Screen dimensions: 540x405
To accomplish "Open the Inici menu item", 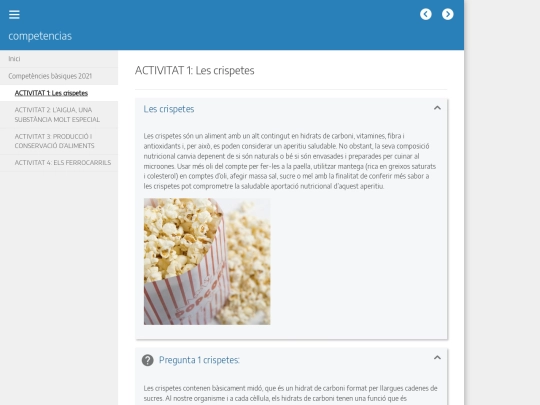I will coord(59,59).
